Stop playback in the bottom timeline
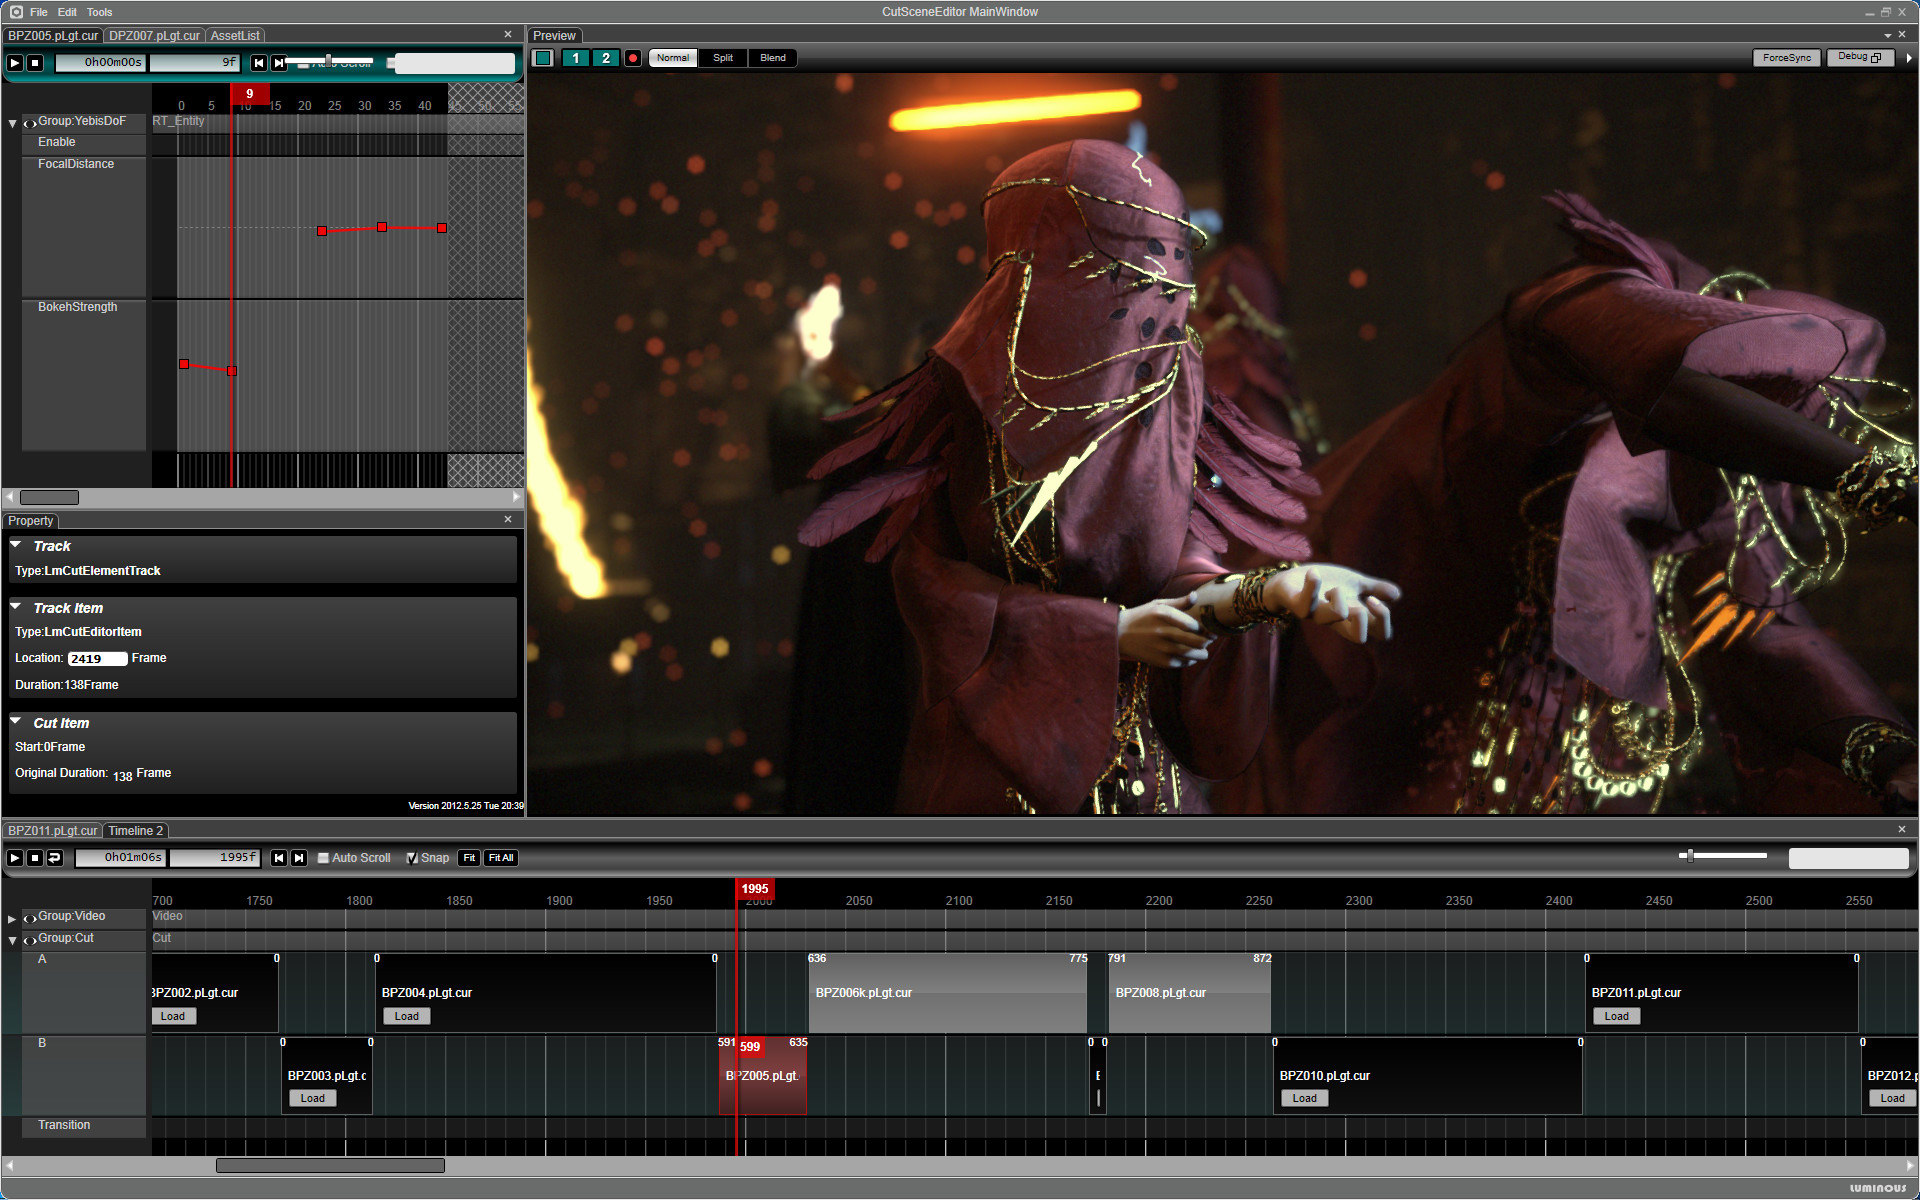The width and height of the screenshot is (1920, 1200). [35, 858]
